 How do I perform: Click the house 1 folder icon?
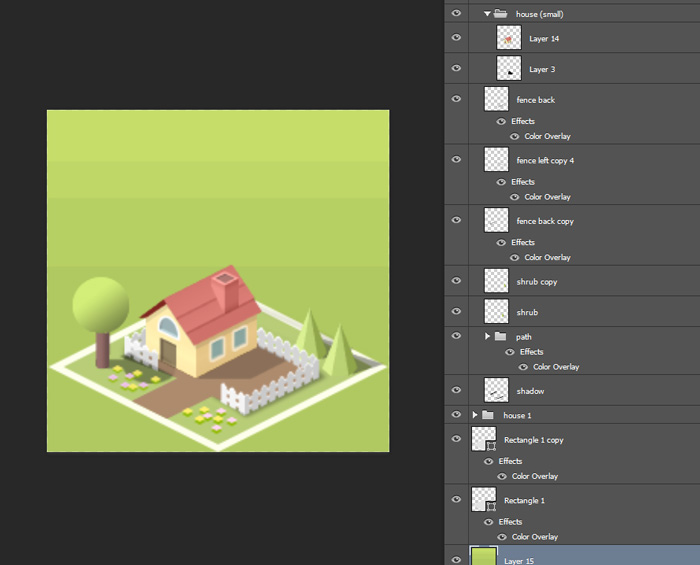coord(488,415)
